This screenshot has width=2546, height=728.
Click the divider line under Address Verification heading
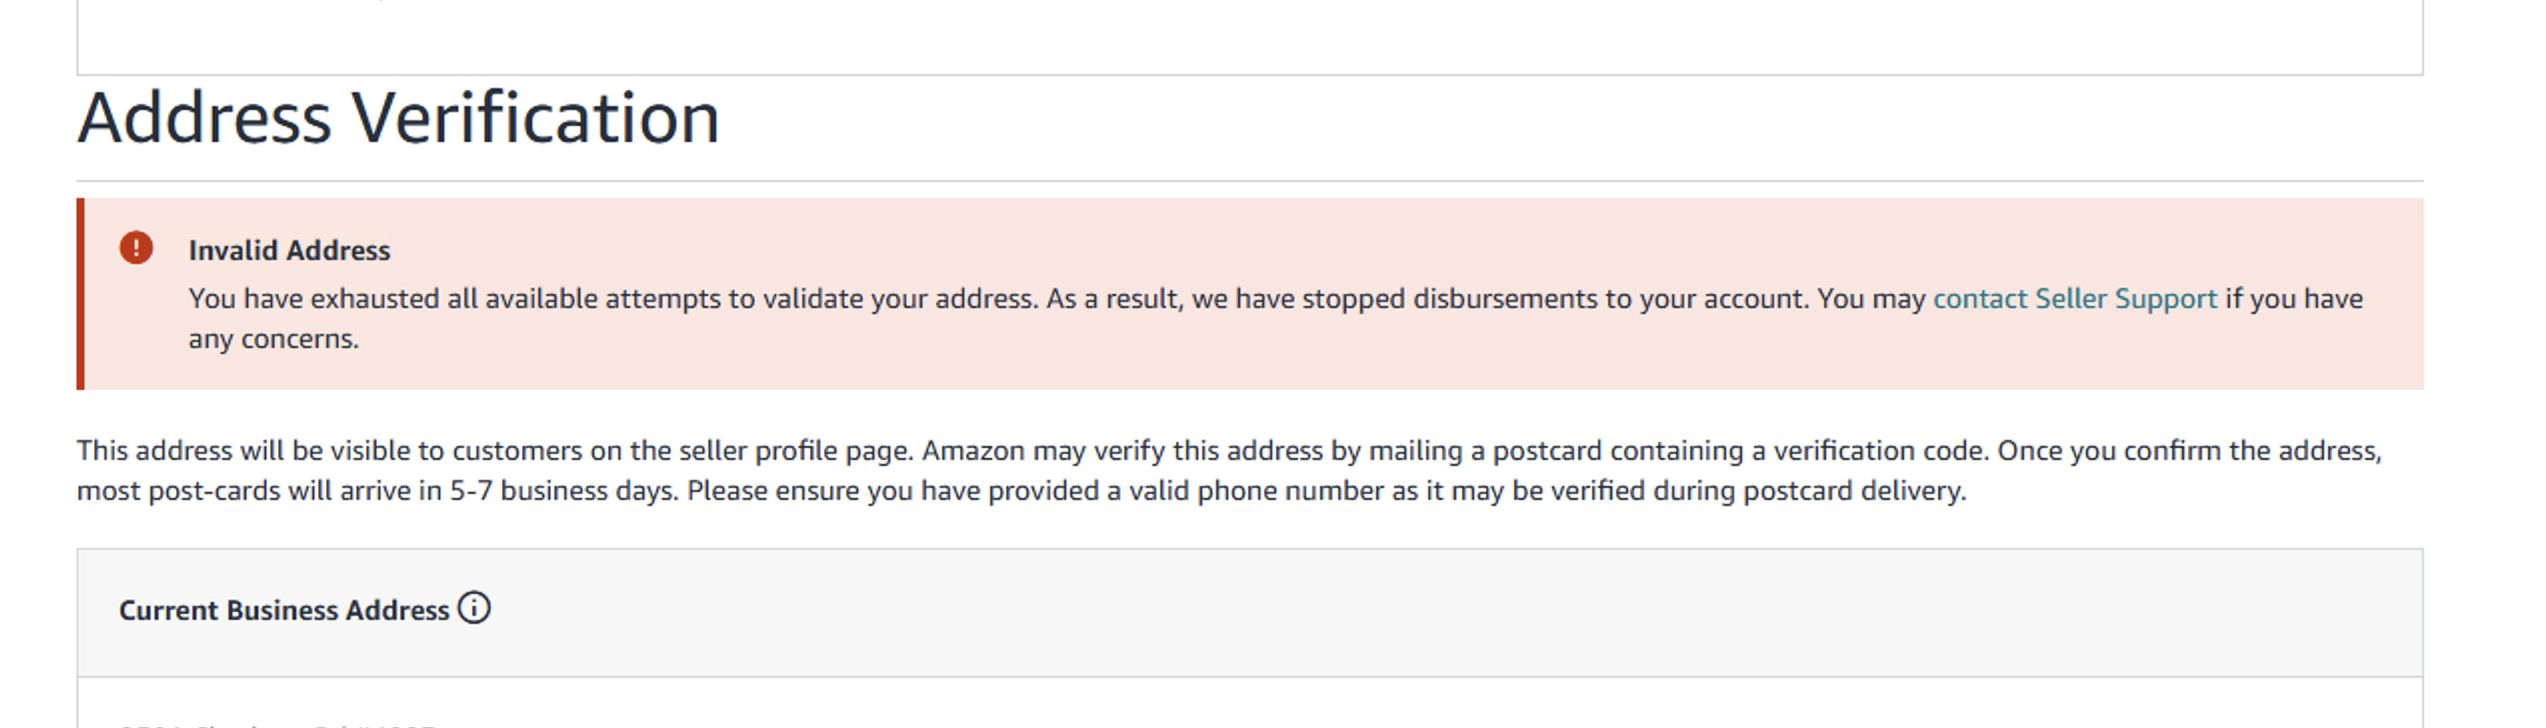(1250, 181)
